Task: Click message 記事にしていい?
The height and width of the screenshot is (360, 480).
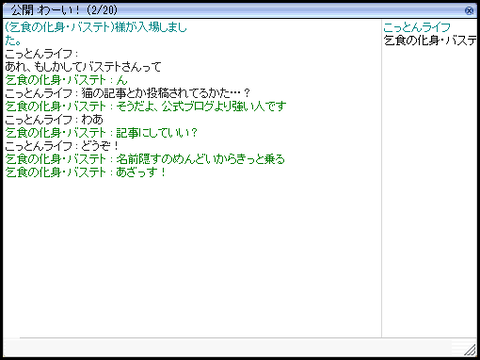Action: point(101,133)
